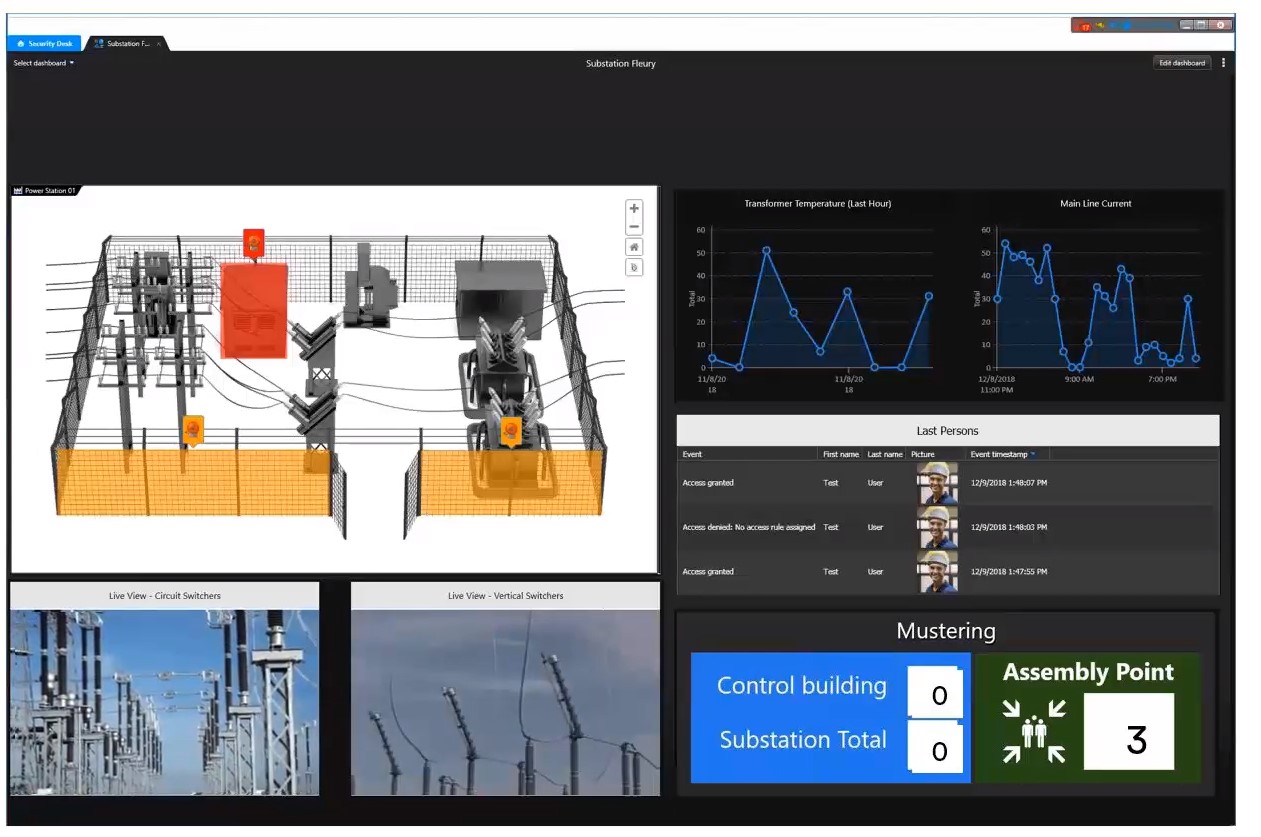Switch to the Security Desk home tab
Viewport: 1261px width, 837px height.
click(45, 44)
